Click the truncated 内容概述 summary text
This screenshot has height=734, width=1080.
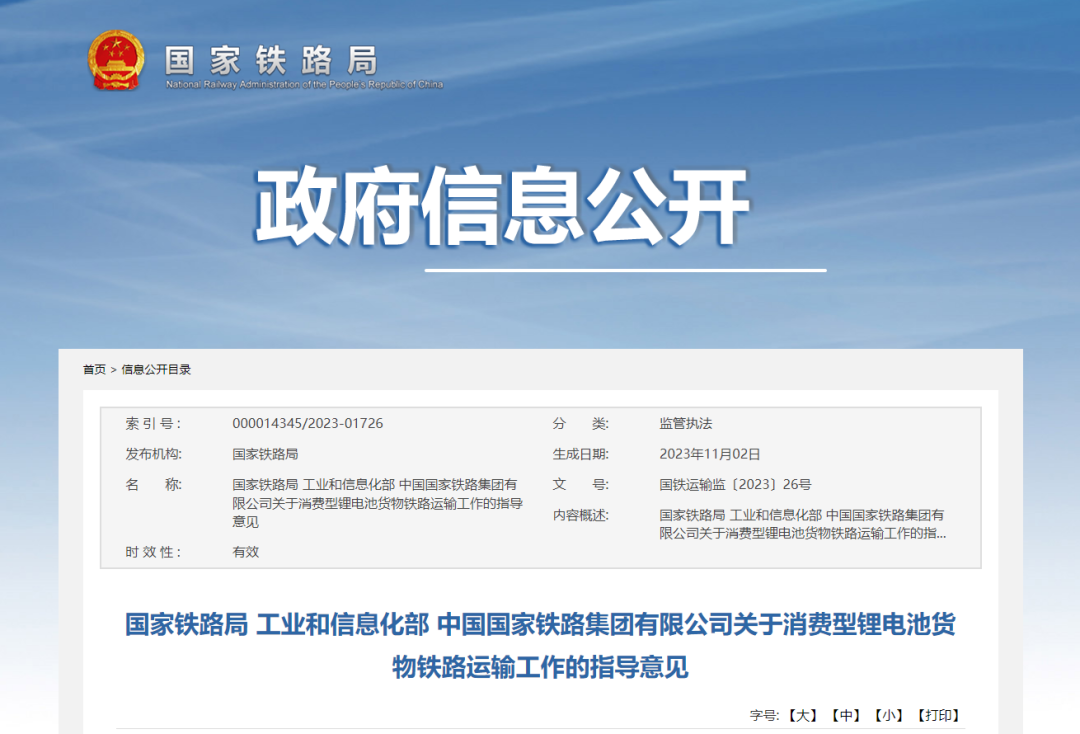(x=802, y=524)
